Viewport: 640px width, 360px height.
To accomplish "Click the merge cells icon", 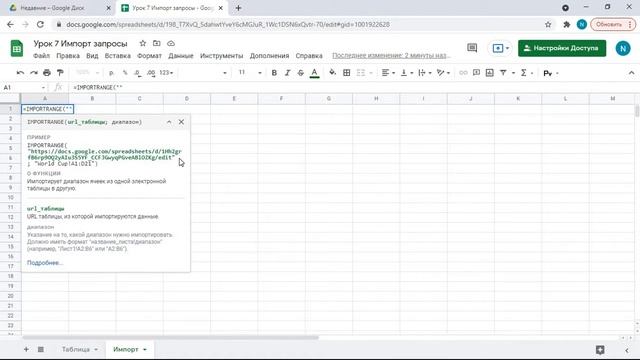I will coord(361,73).
